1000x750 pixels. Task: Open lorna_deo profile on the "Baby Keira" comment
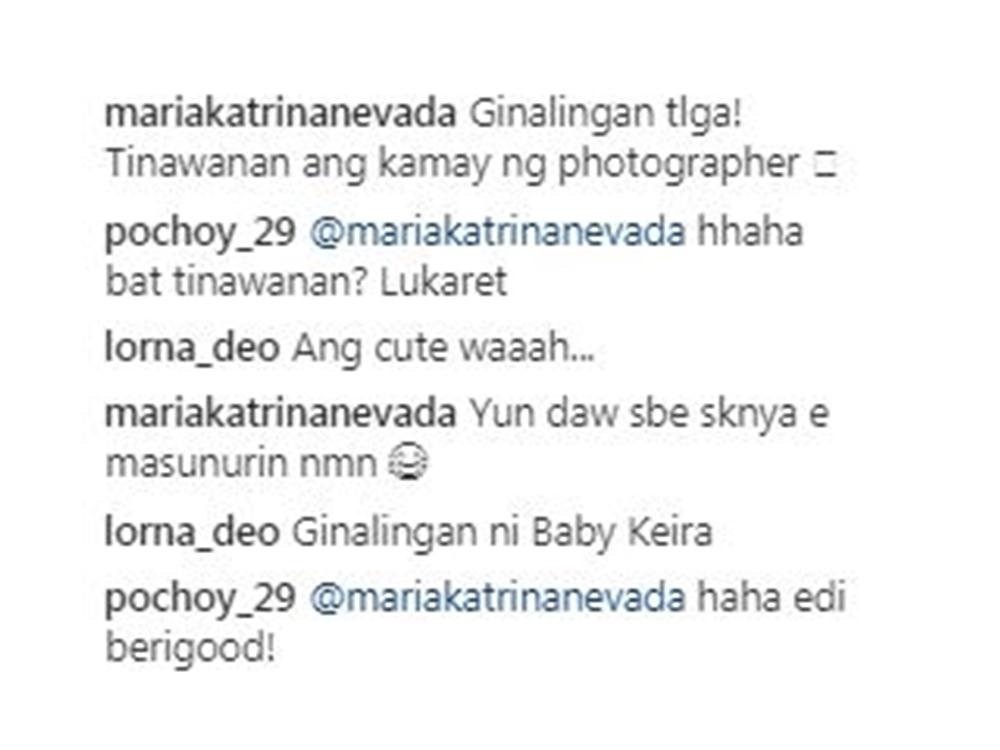(192, 534)
